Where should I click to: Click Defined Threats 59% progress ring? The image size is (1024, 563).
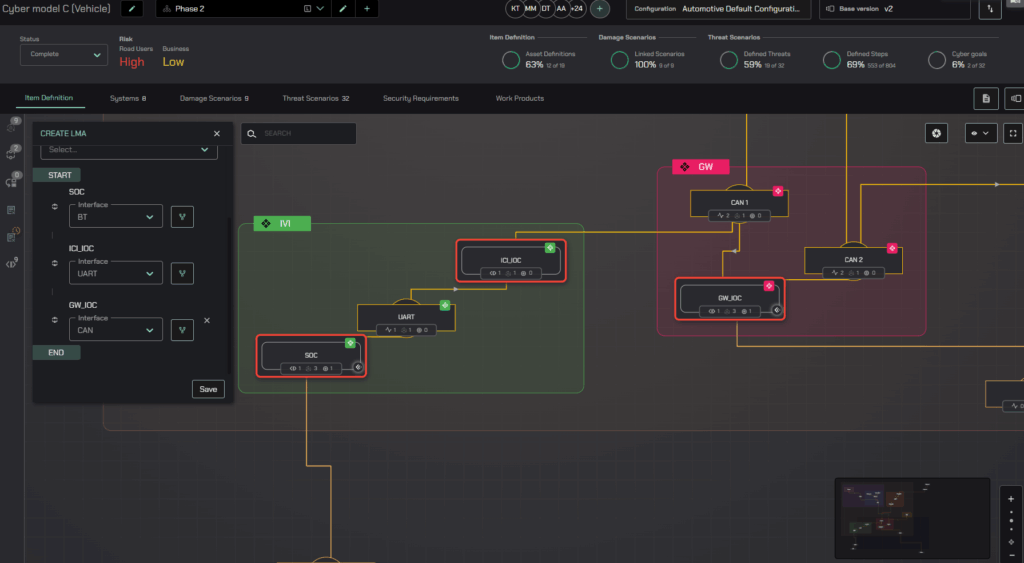(x=729, y=60)
